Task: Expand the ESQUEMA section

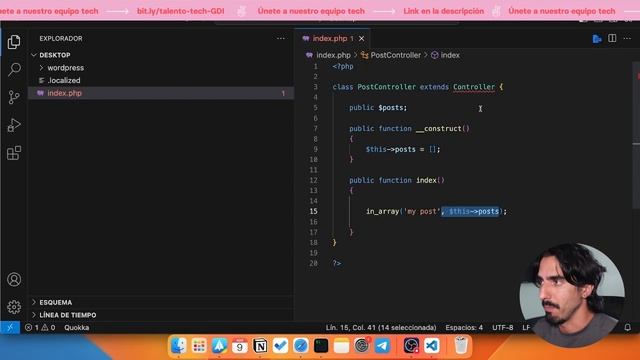Action: pos(56,302)
